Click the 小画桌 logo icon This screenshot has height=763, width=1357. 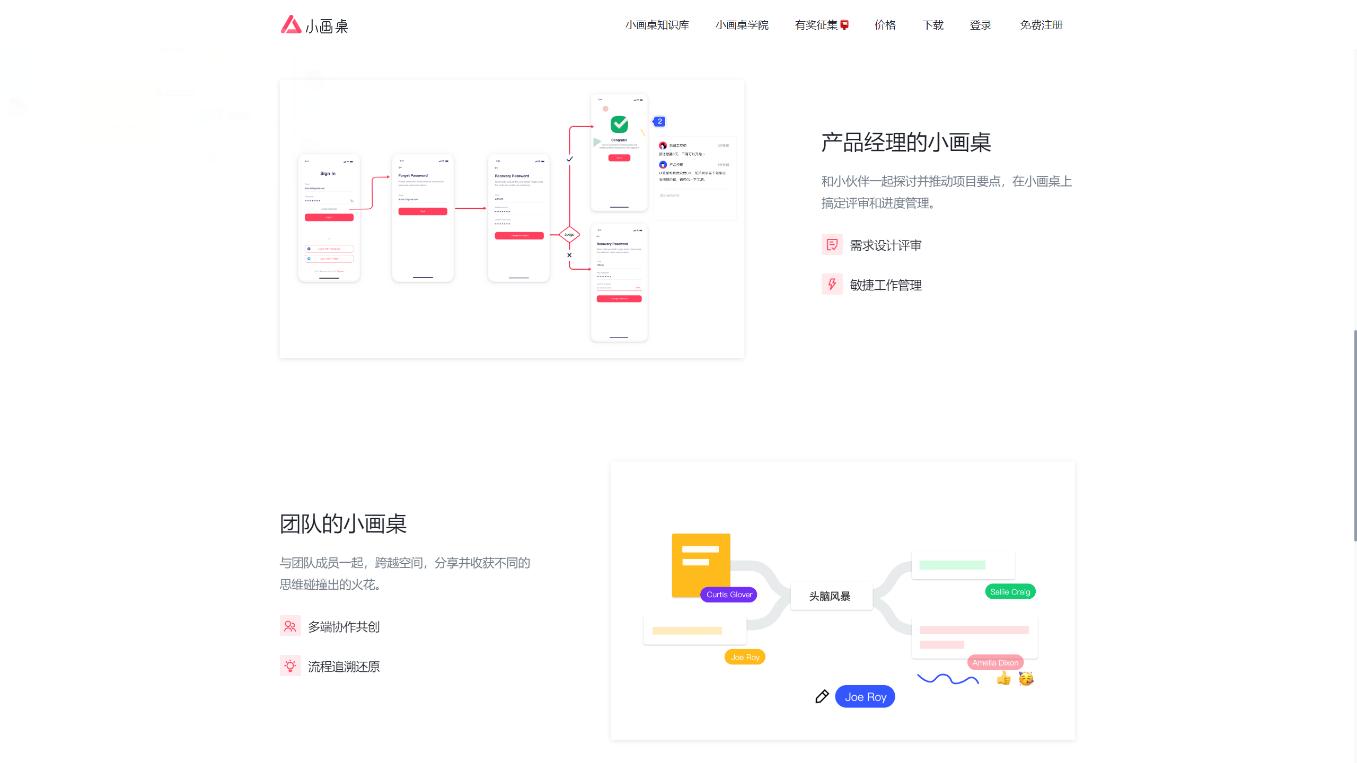click(x=291, y=25)
